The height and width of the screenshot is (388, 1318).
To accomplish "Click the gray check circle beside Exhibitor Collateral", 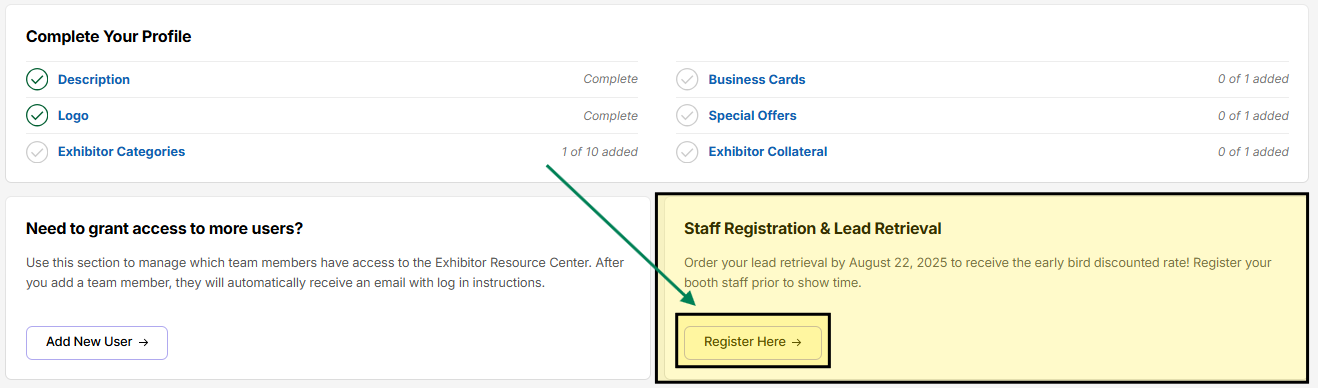I will 687,152.
